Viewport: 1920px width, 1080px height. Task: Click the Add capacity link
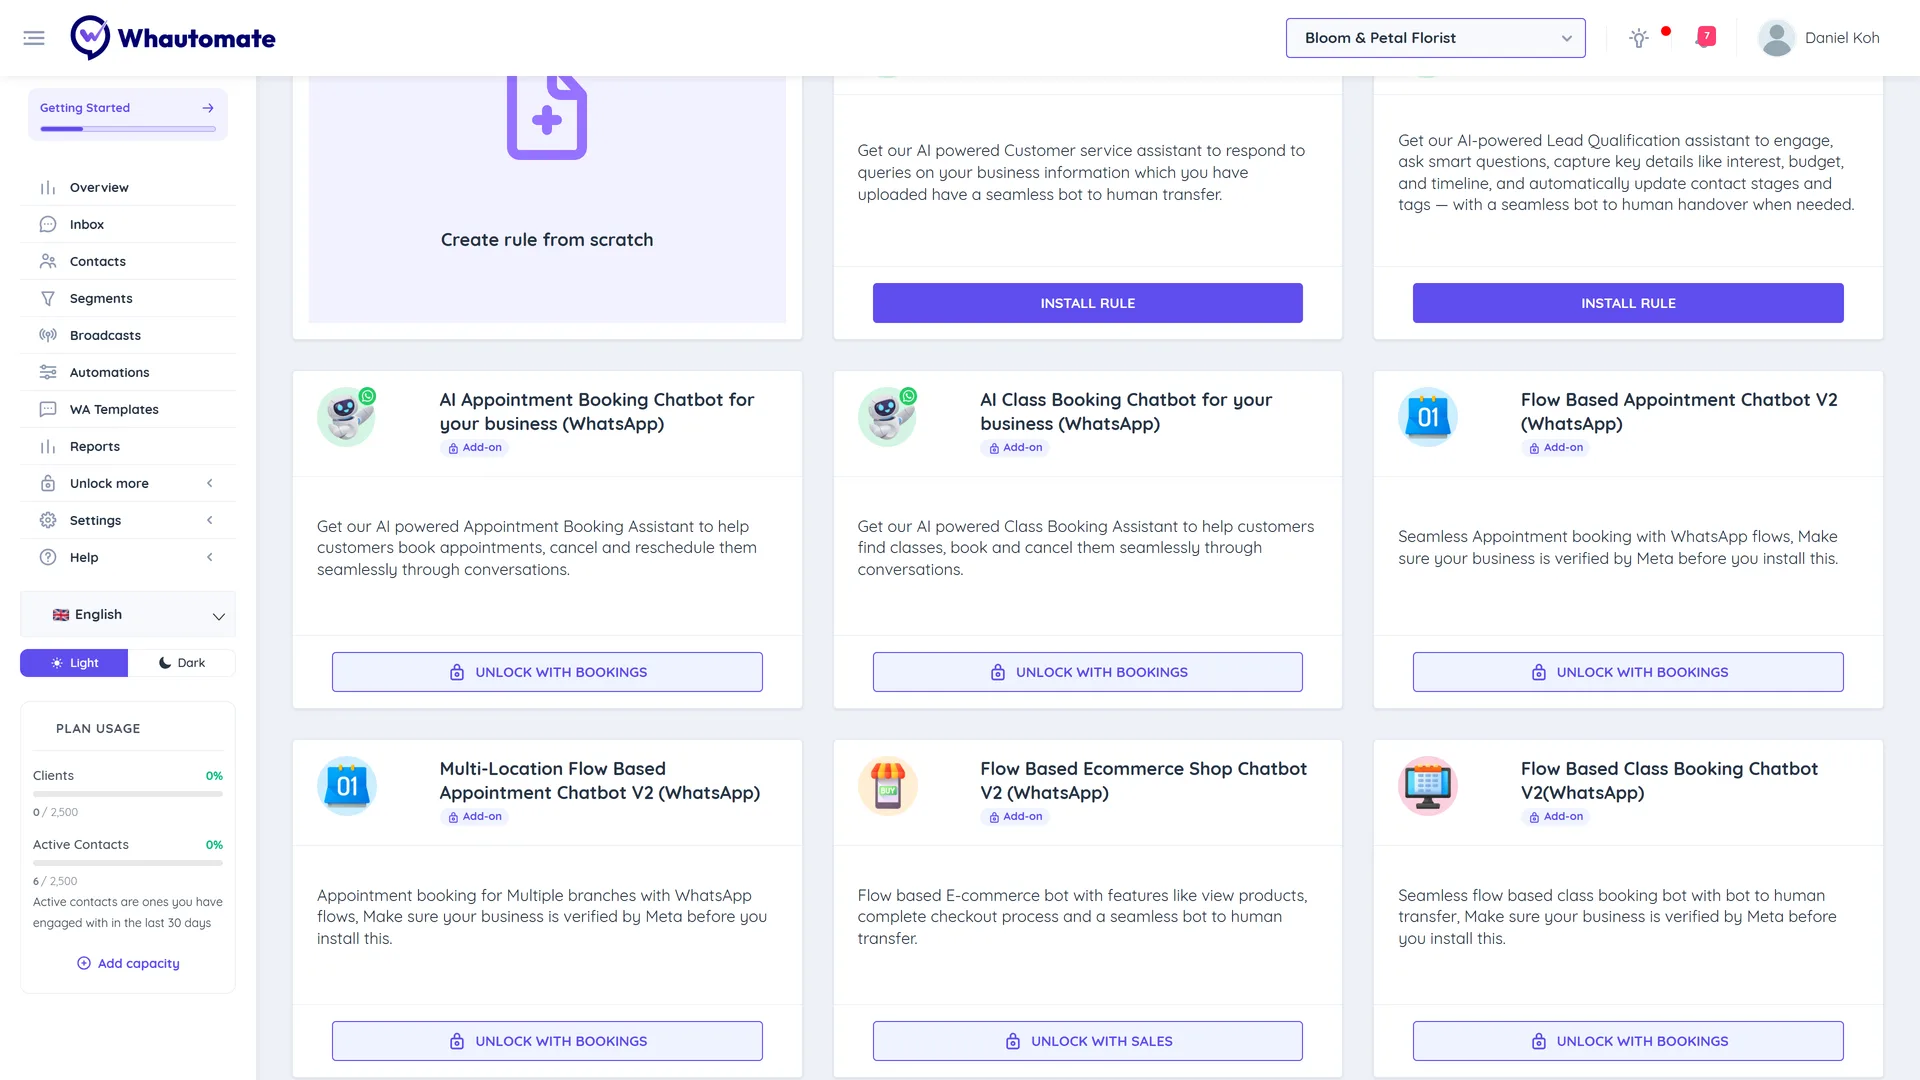click(x=128, y=964)
